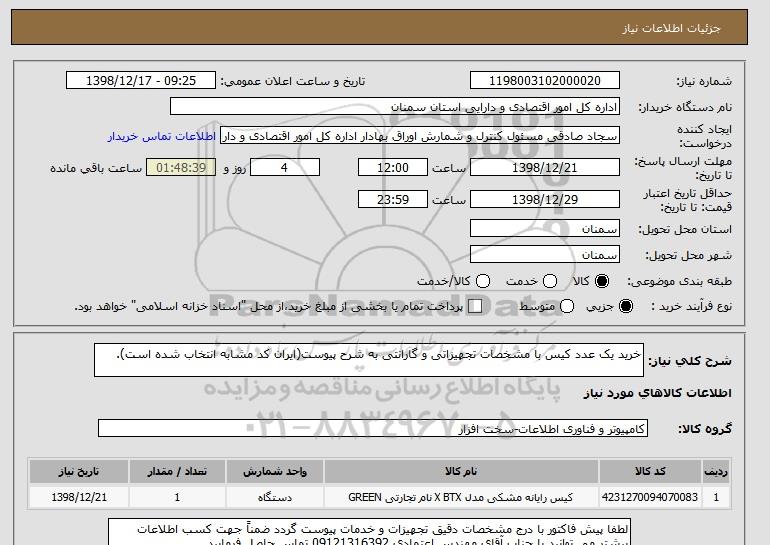Image resolution: width=770 pixels, height=545 pixels.
Task: Click the جزئیات اطلاعات نیاز page header
Action: (x=379, y=27)
